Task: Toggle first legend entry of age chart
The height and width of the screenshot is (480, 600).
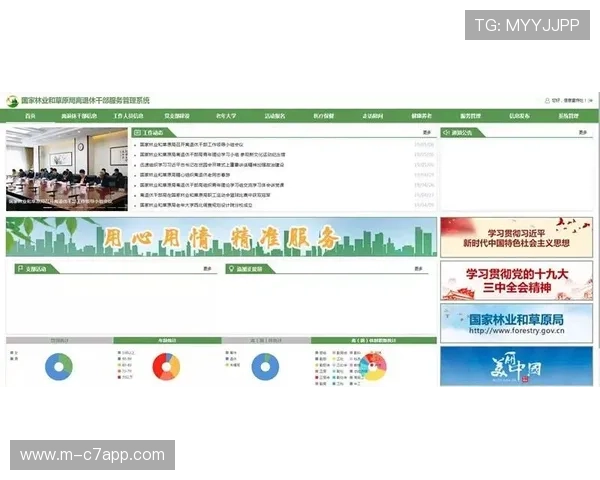Action: pyautogui.click(x=126, y=353)
